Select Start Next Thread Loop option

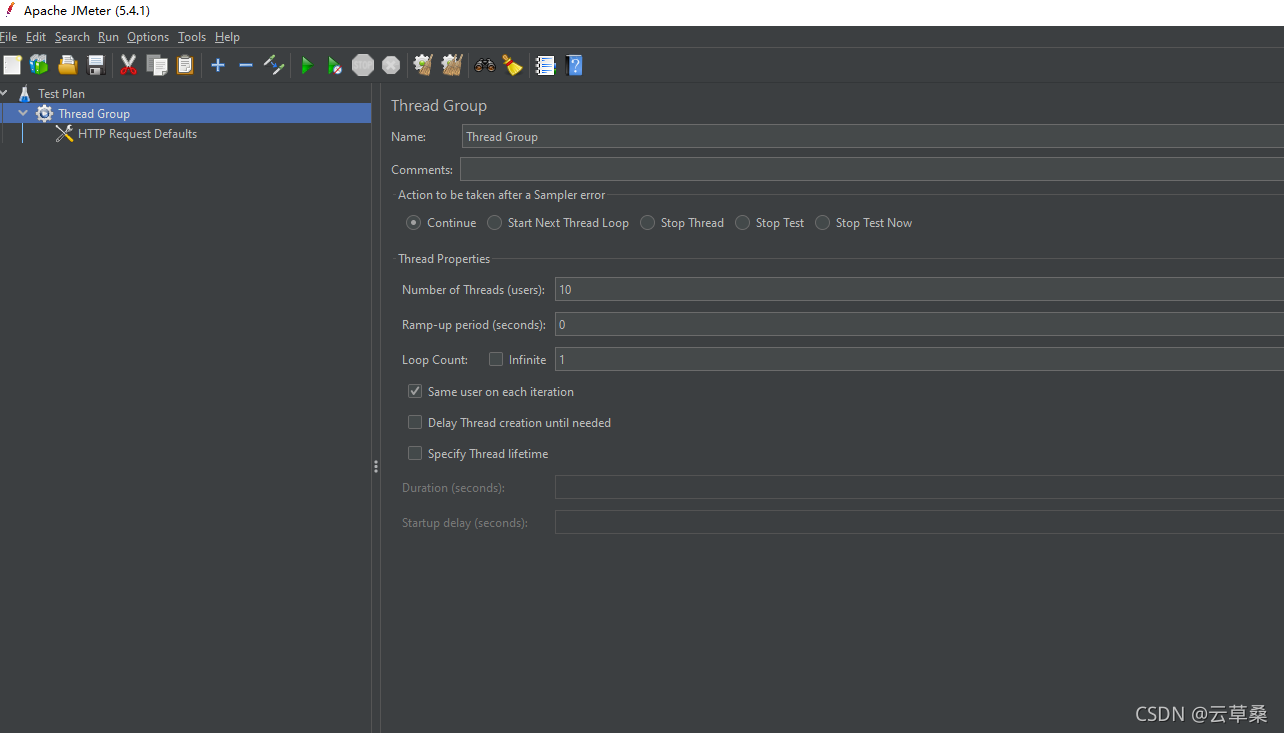pos(494,223)
